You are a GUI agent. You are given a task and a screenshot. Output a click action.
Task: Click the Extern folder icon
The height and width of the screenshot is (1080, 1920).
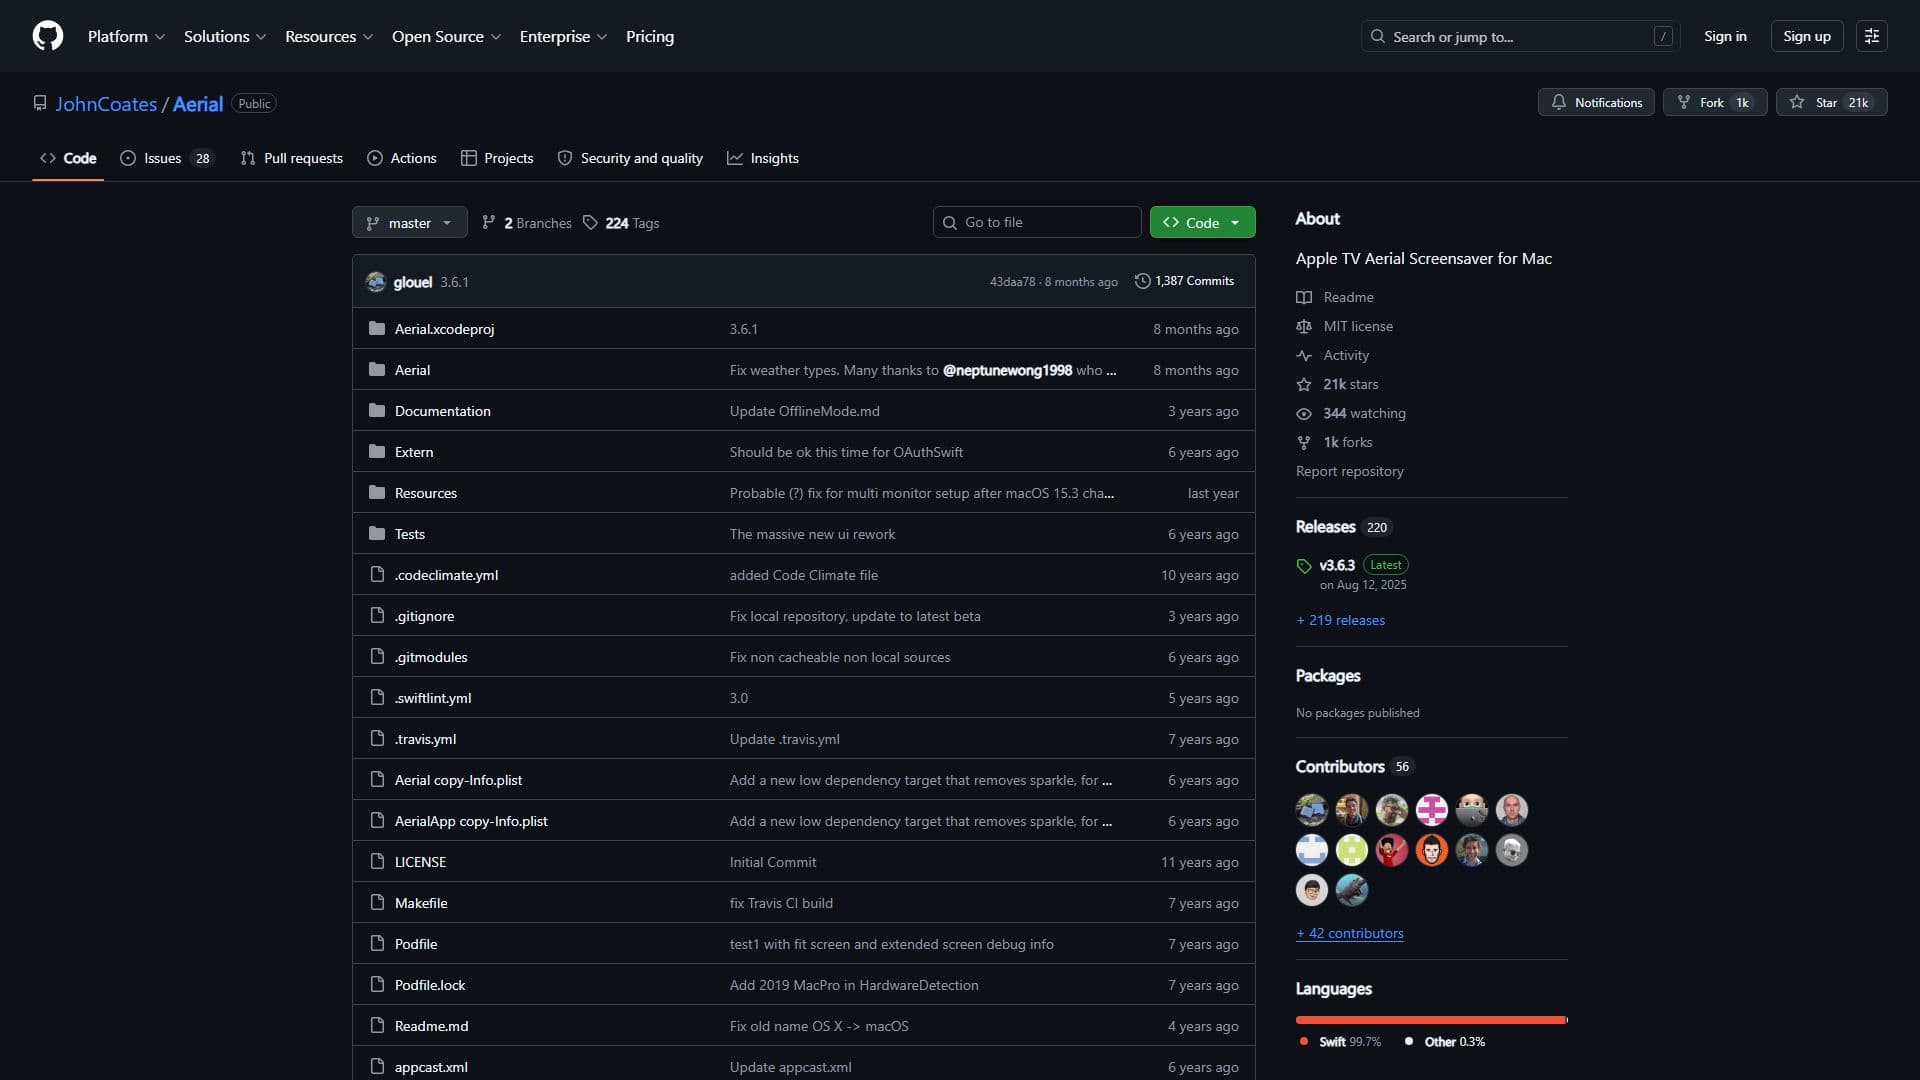click(377, 451)
